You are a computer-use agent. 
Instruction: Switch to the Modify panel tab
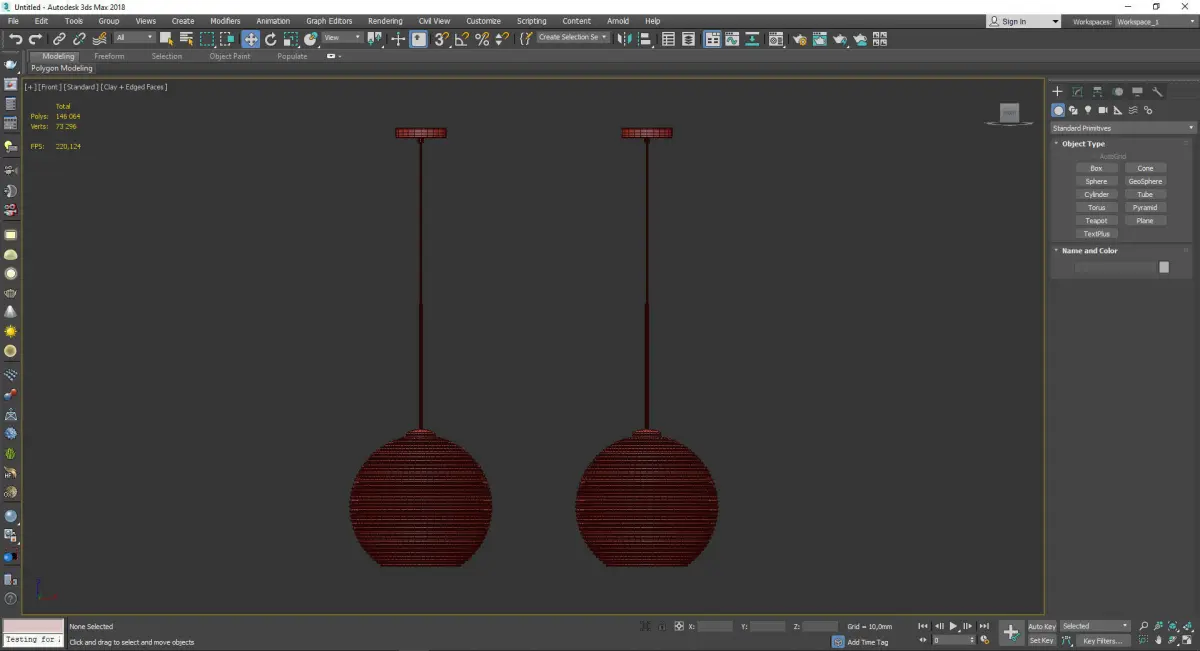pos(1077,91)
